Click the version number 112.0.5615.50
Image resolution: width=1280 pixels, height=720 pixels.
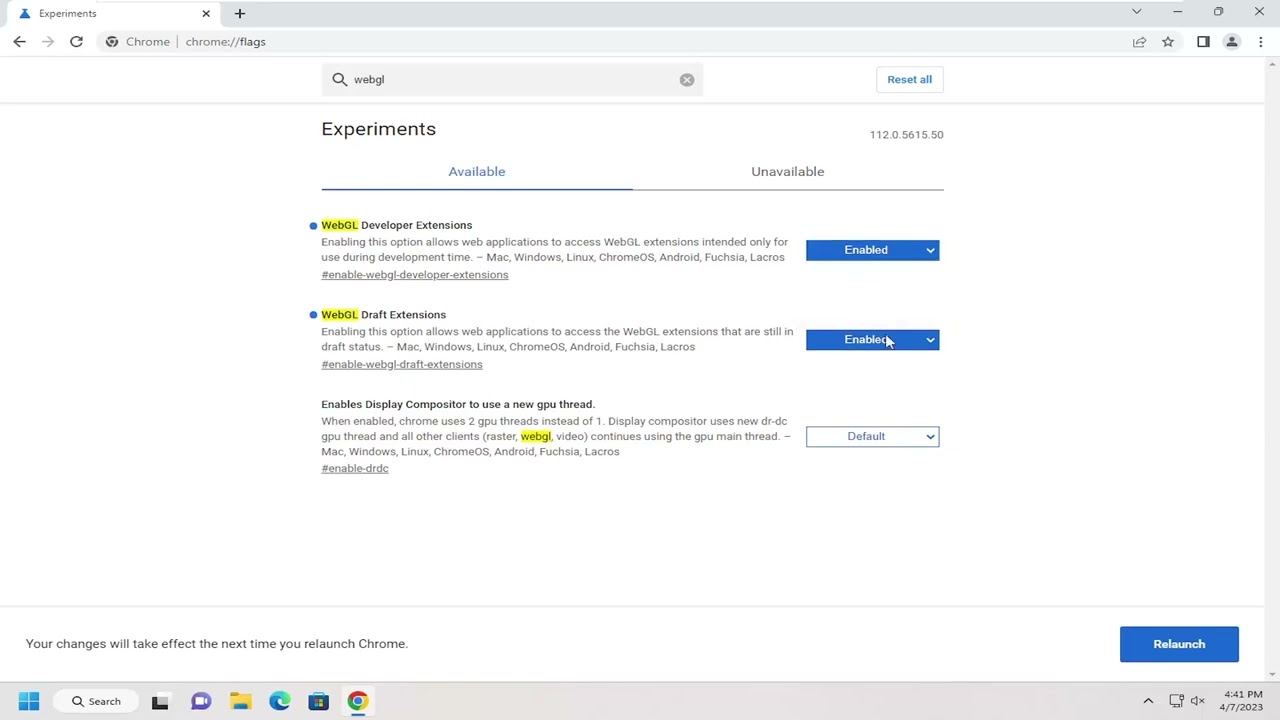tap(906, 135)
